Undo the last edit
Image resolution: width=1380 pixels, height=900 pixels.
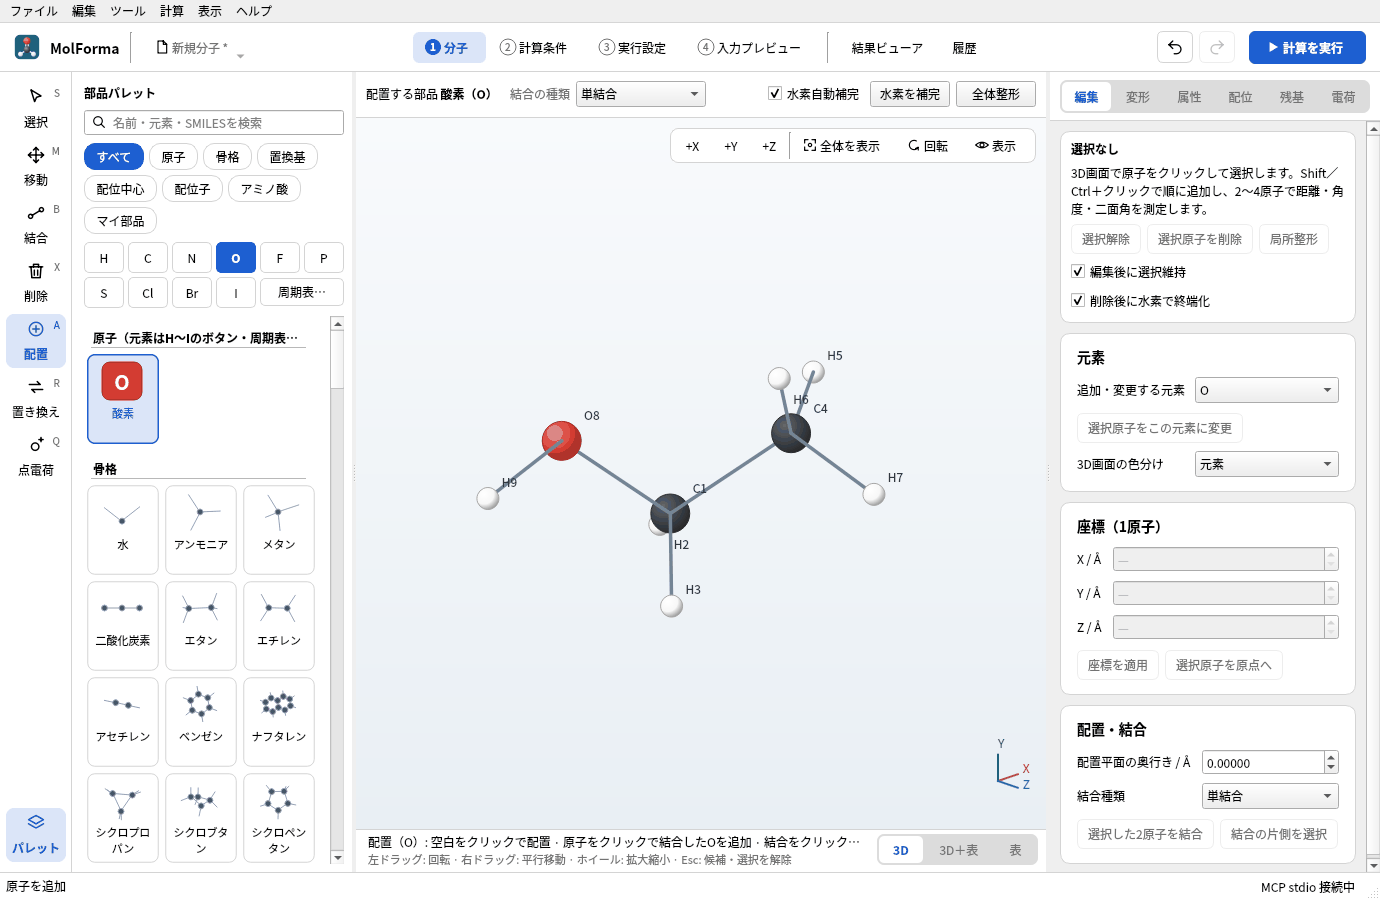(x=1175, y=47)
